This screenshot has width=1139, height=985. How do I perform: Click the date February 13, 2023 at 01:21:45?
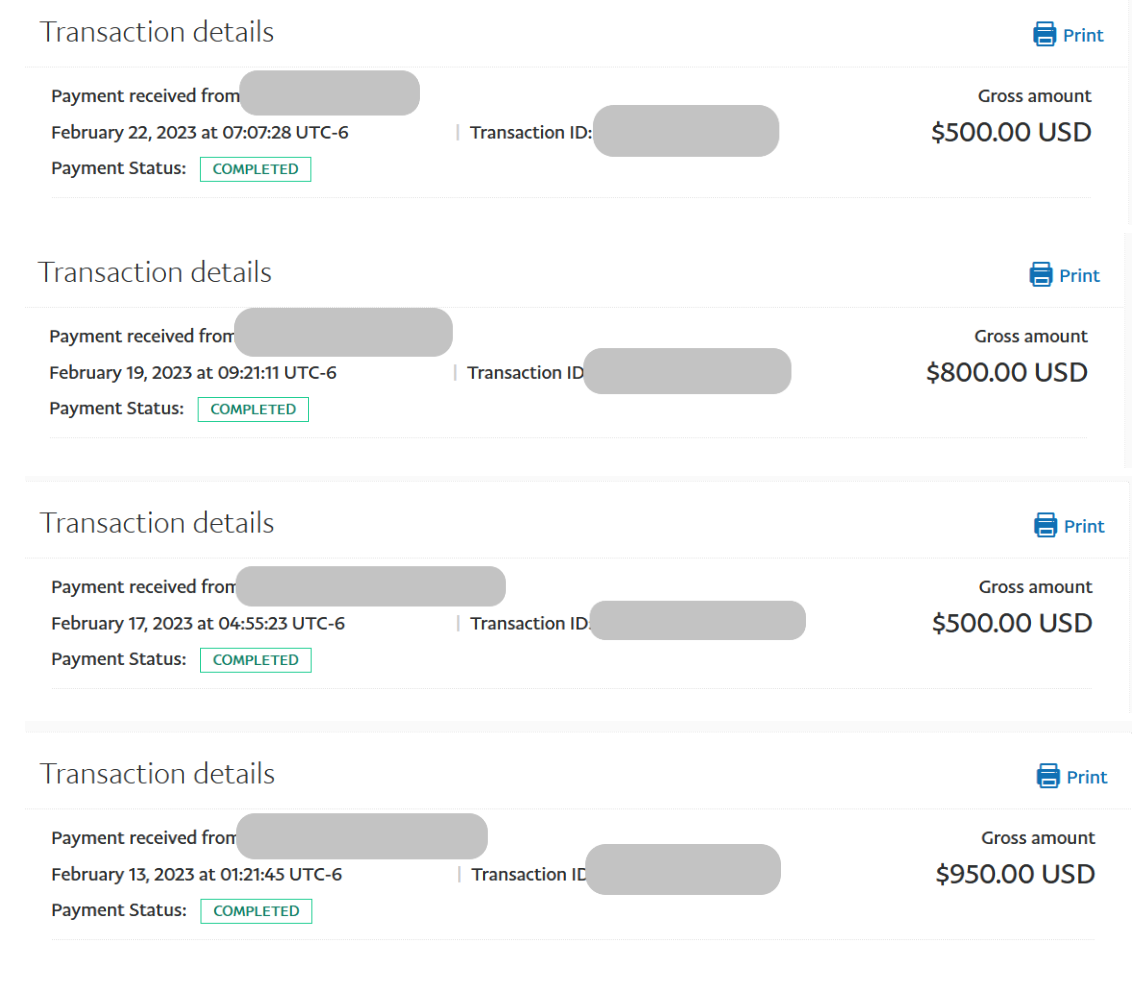pyautogui.click(x=196, y=874)
